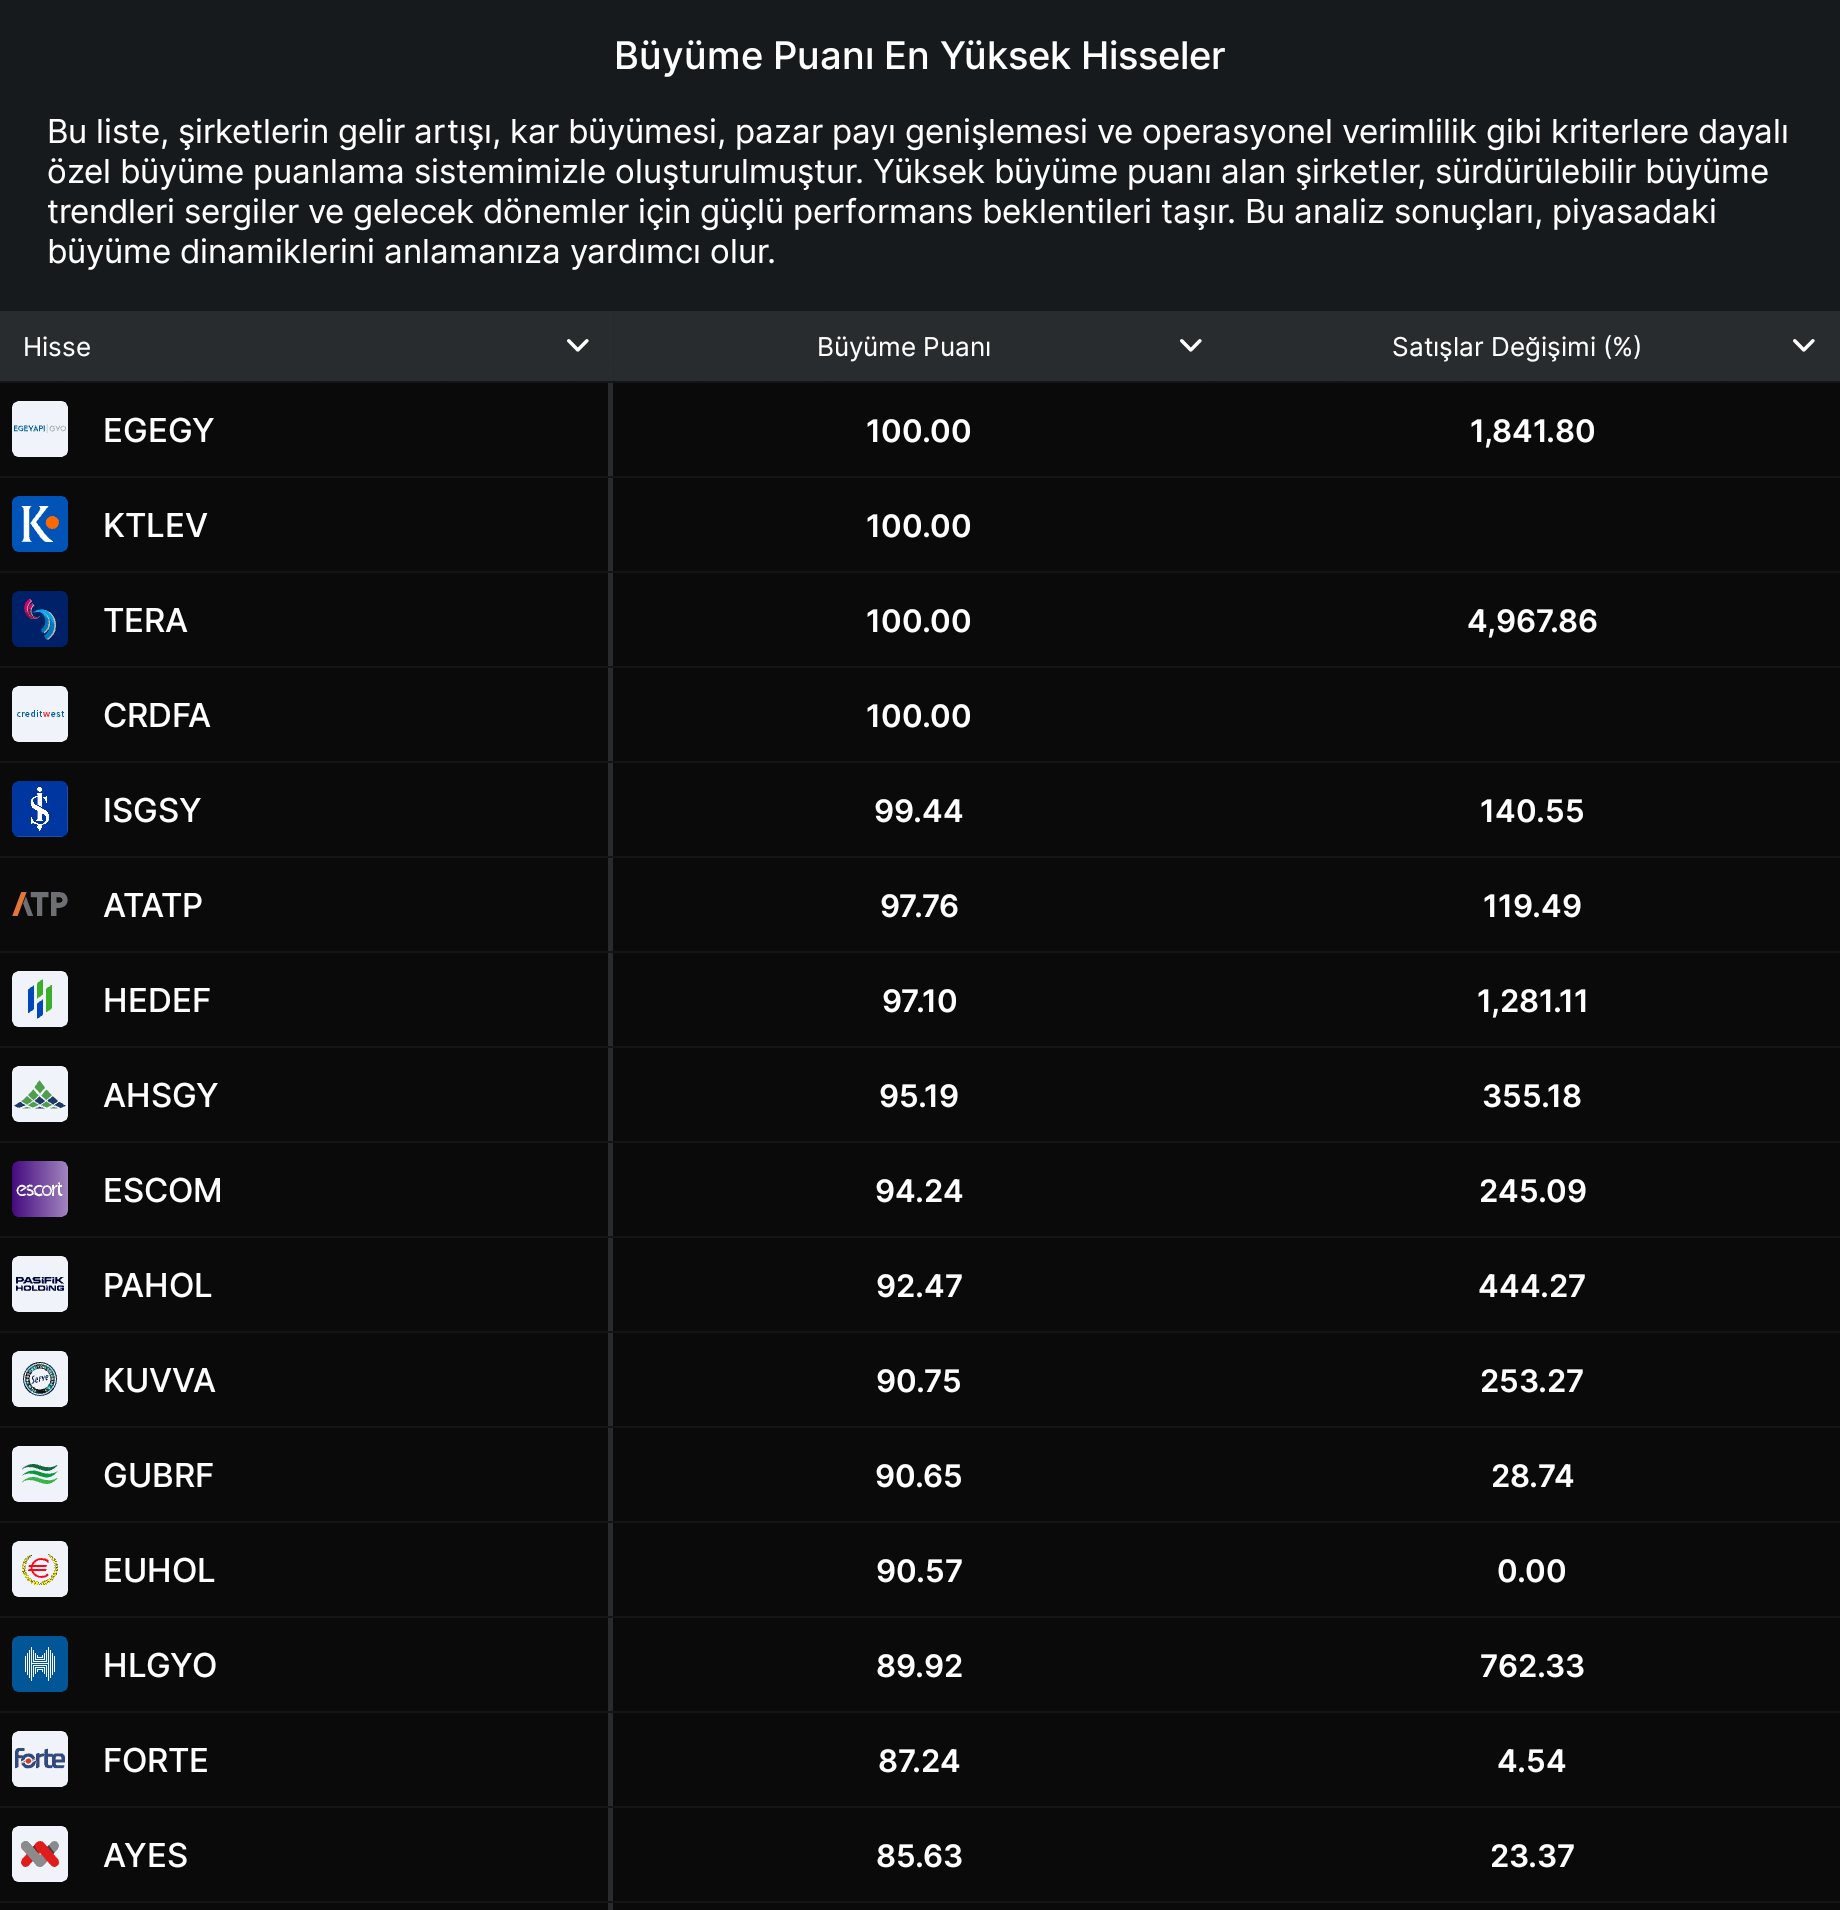Select the HLGYO sales change value 762.33
This screenshot has height=1910, width=1840.
point(1531,1665)
